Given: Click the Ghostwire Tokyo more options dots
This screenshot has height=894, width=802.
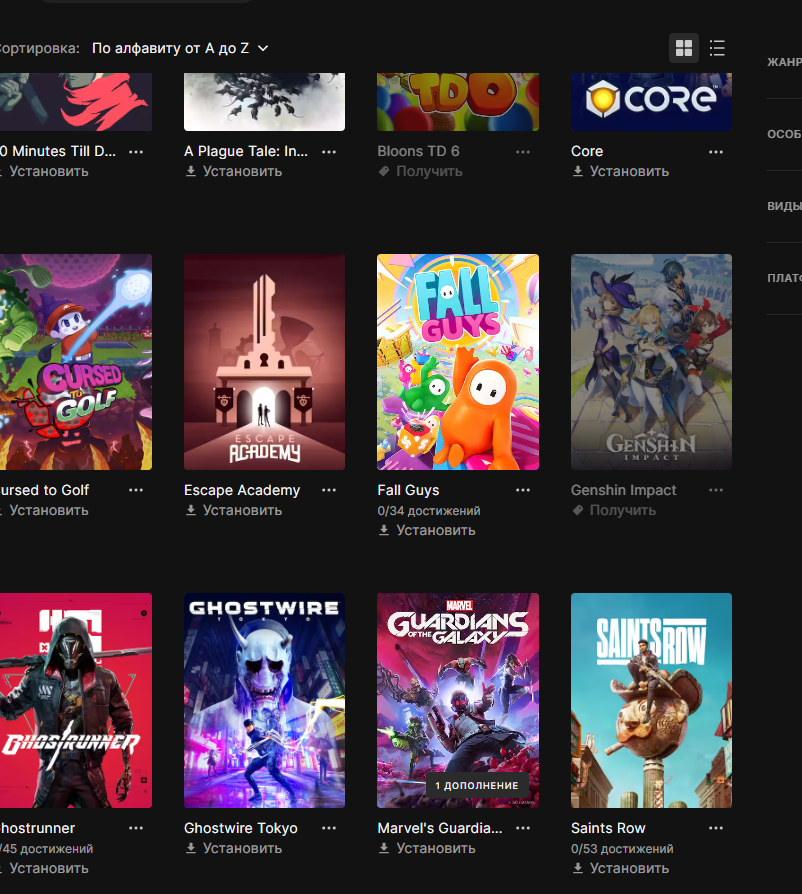Looking at the screenshot, I should pyautogui.click(x=329, y=828).
